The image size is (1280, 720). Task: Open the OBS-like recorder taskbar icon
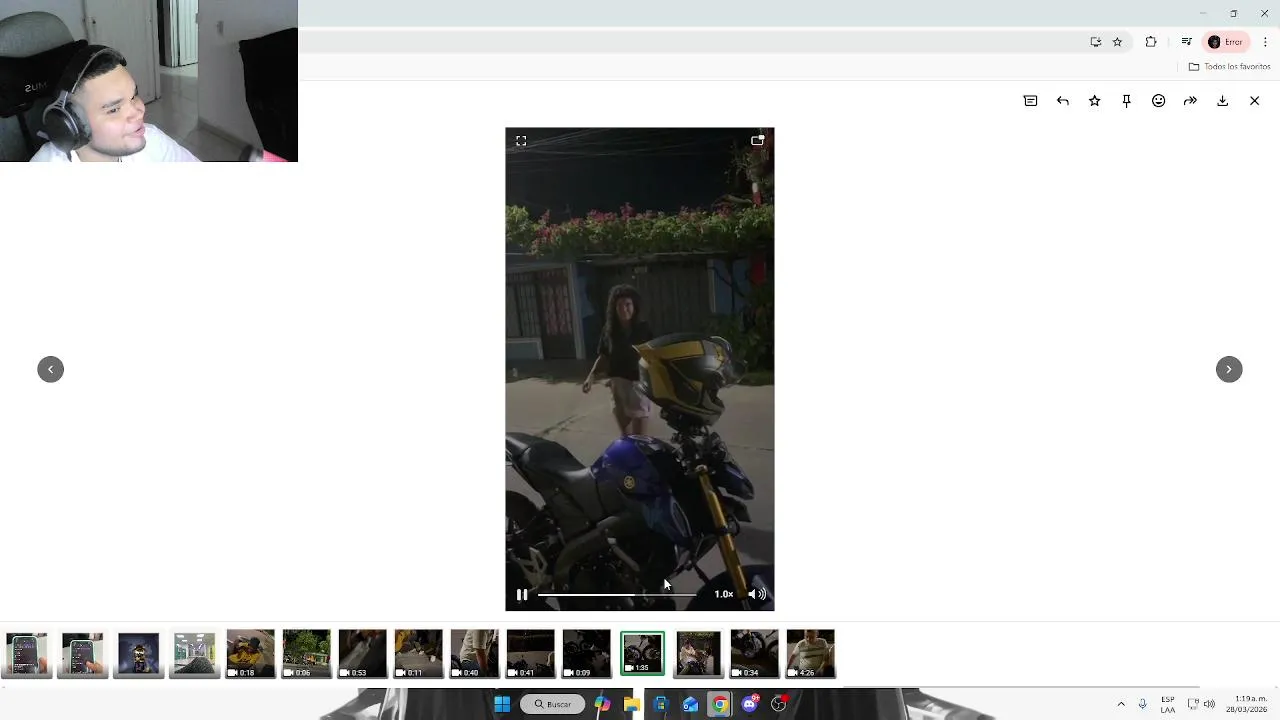coord(779,704)
